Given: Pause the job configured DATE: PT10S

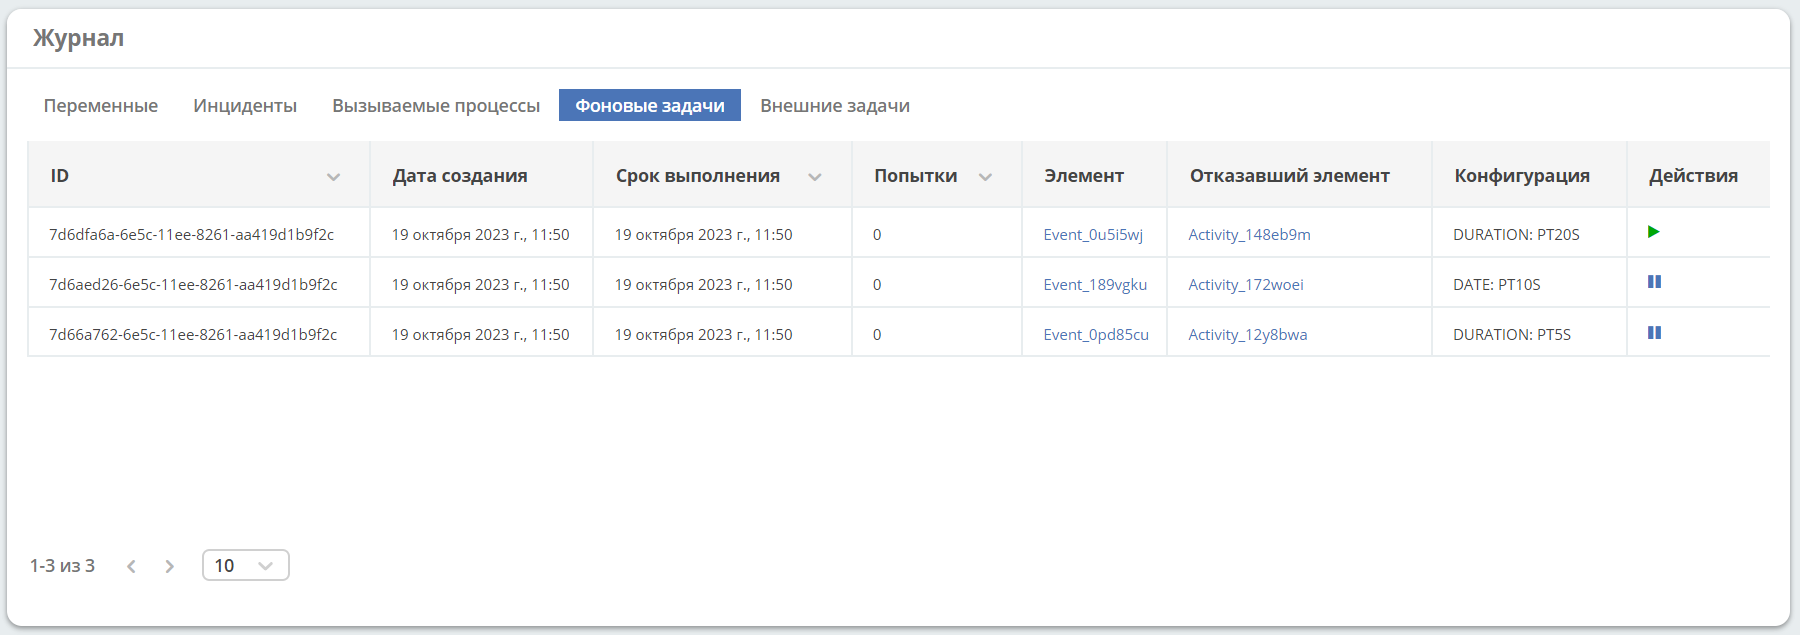Looking at the screenshot, I should (x=1654, y=282).
